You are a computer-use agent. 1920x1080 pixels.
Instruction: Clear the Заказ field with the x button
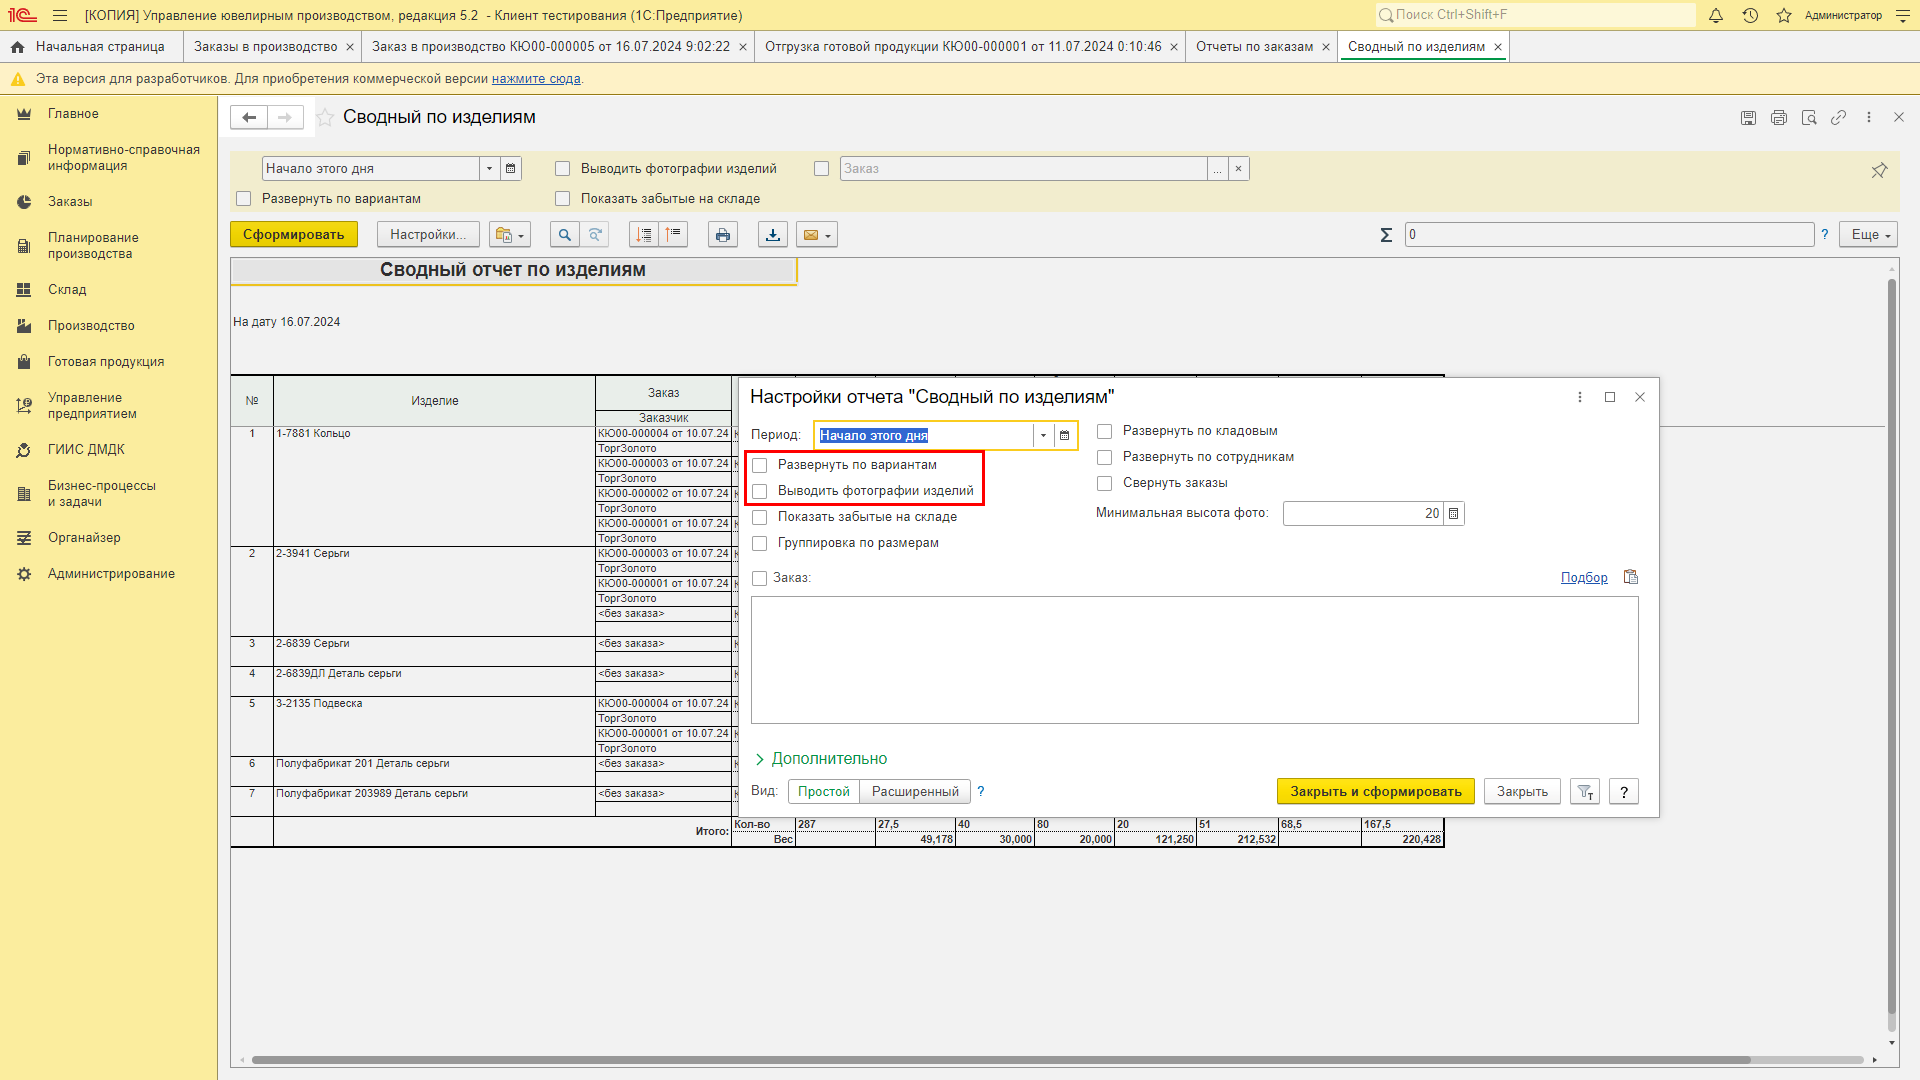(1238, 169)
